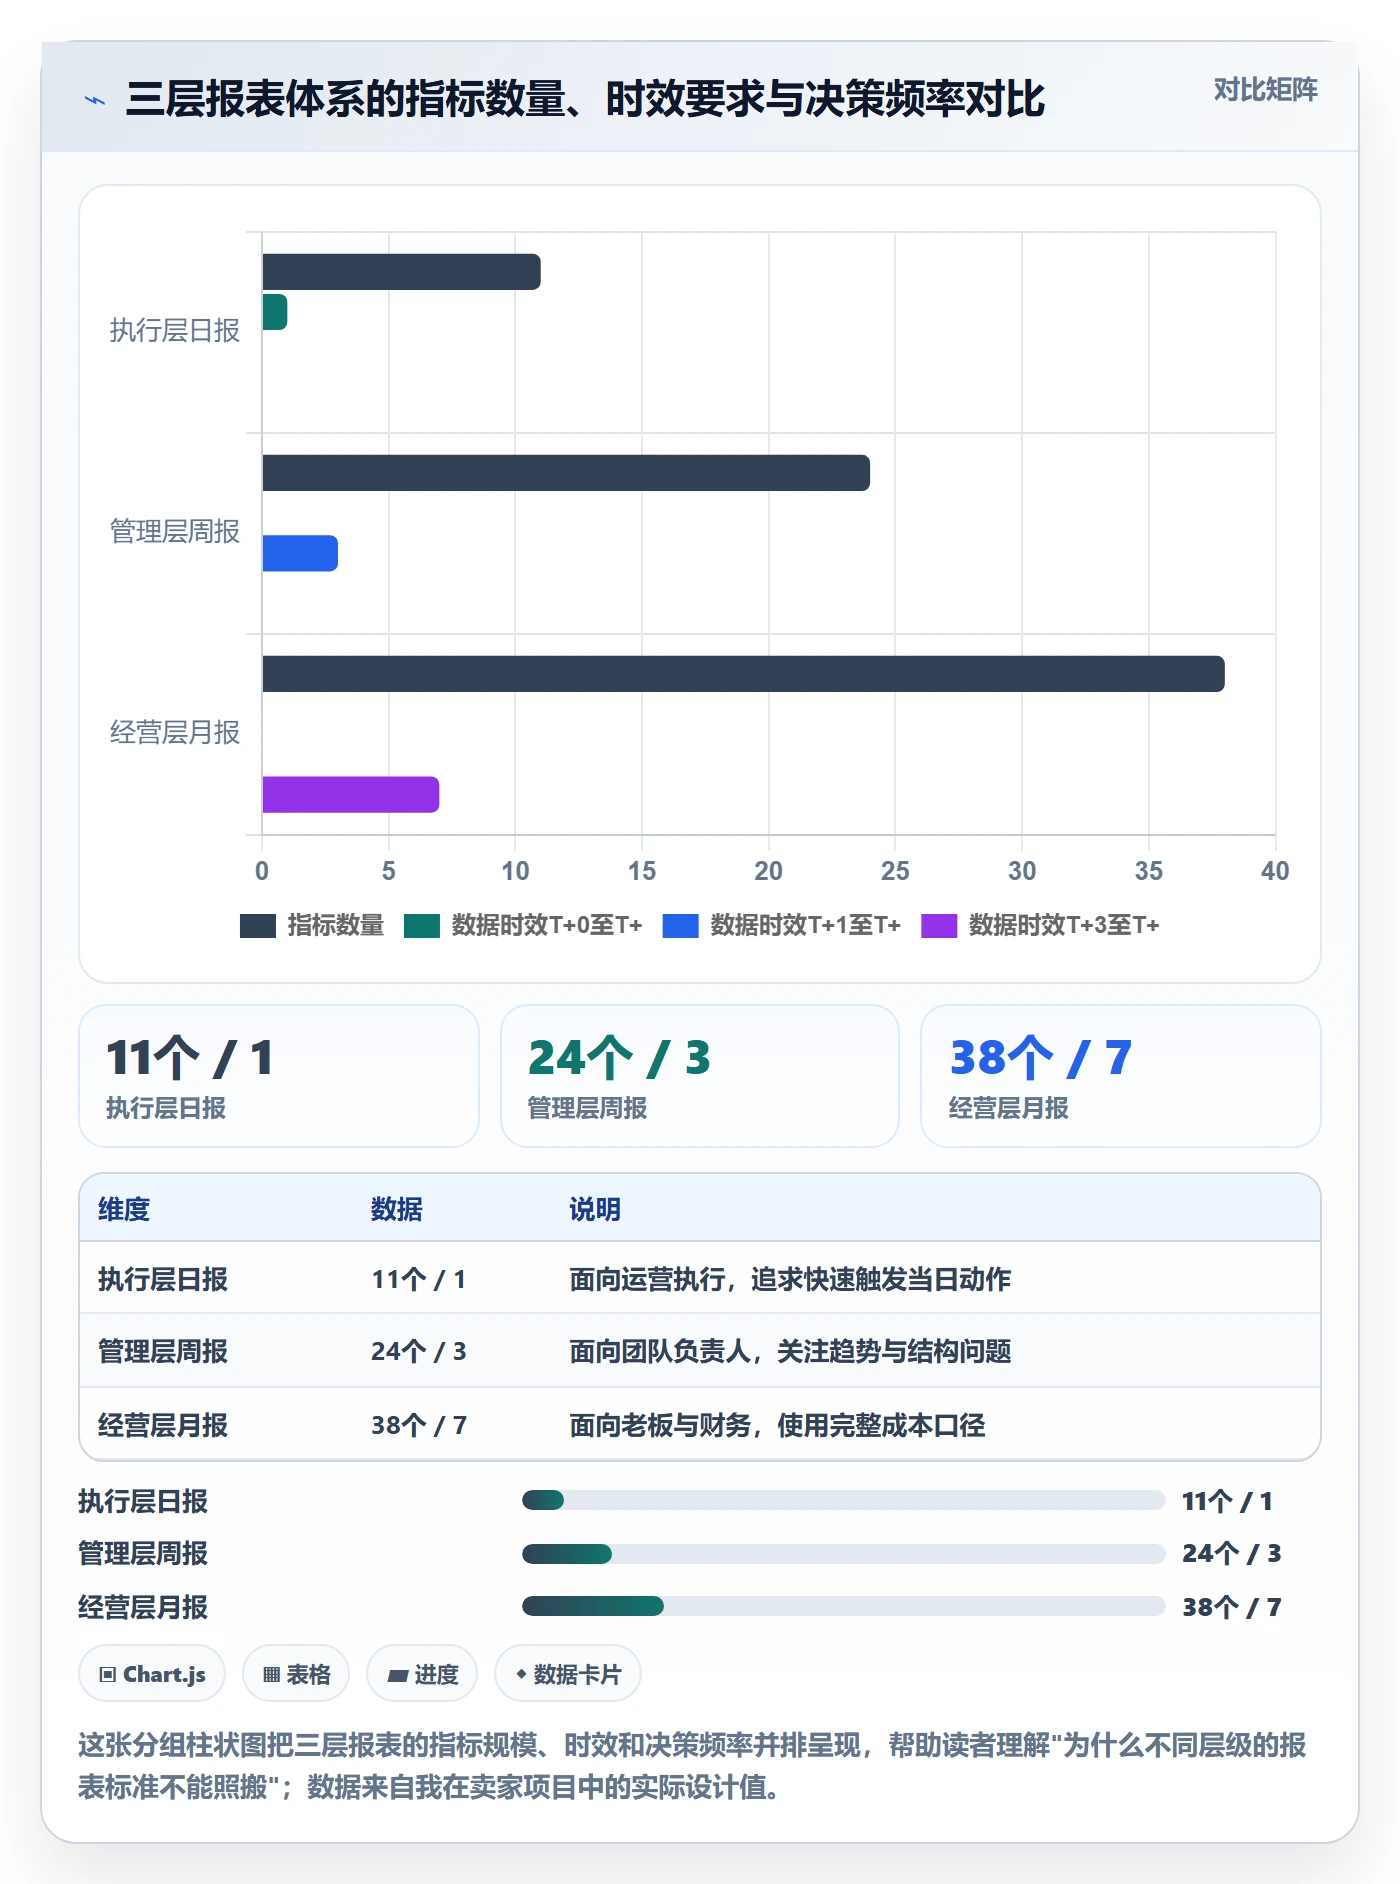Select the 管理层周报 cell in the table
This screenshot has height=1884, width=1400.
[x=163, y=1351]
